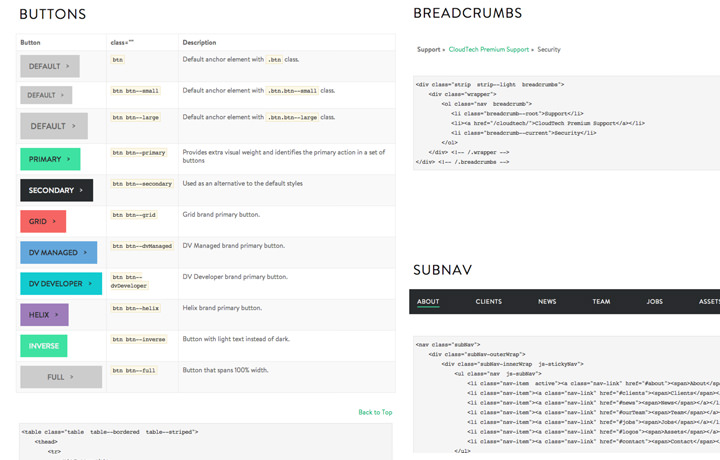Click the 'Grid brand primary button.' description
This screenshot has height=460, width=720.
[221, 214]
